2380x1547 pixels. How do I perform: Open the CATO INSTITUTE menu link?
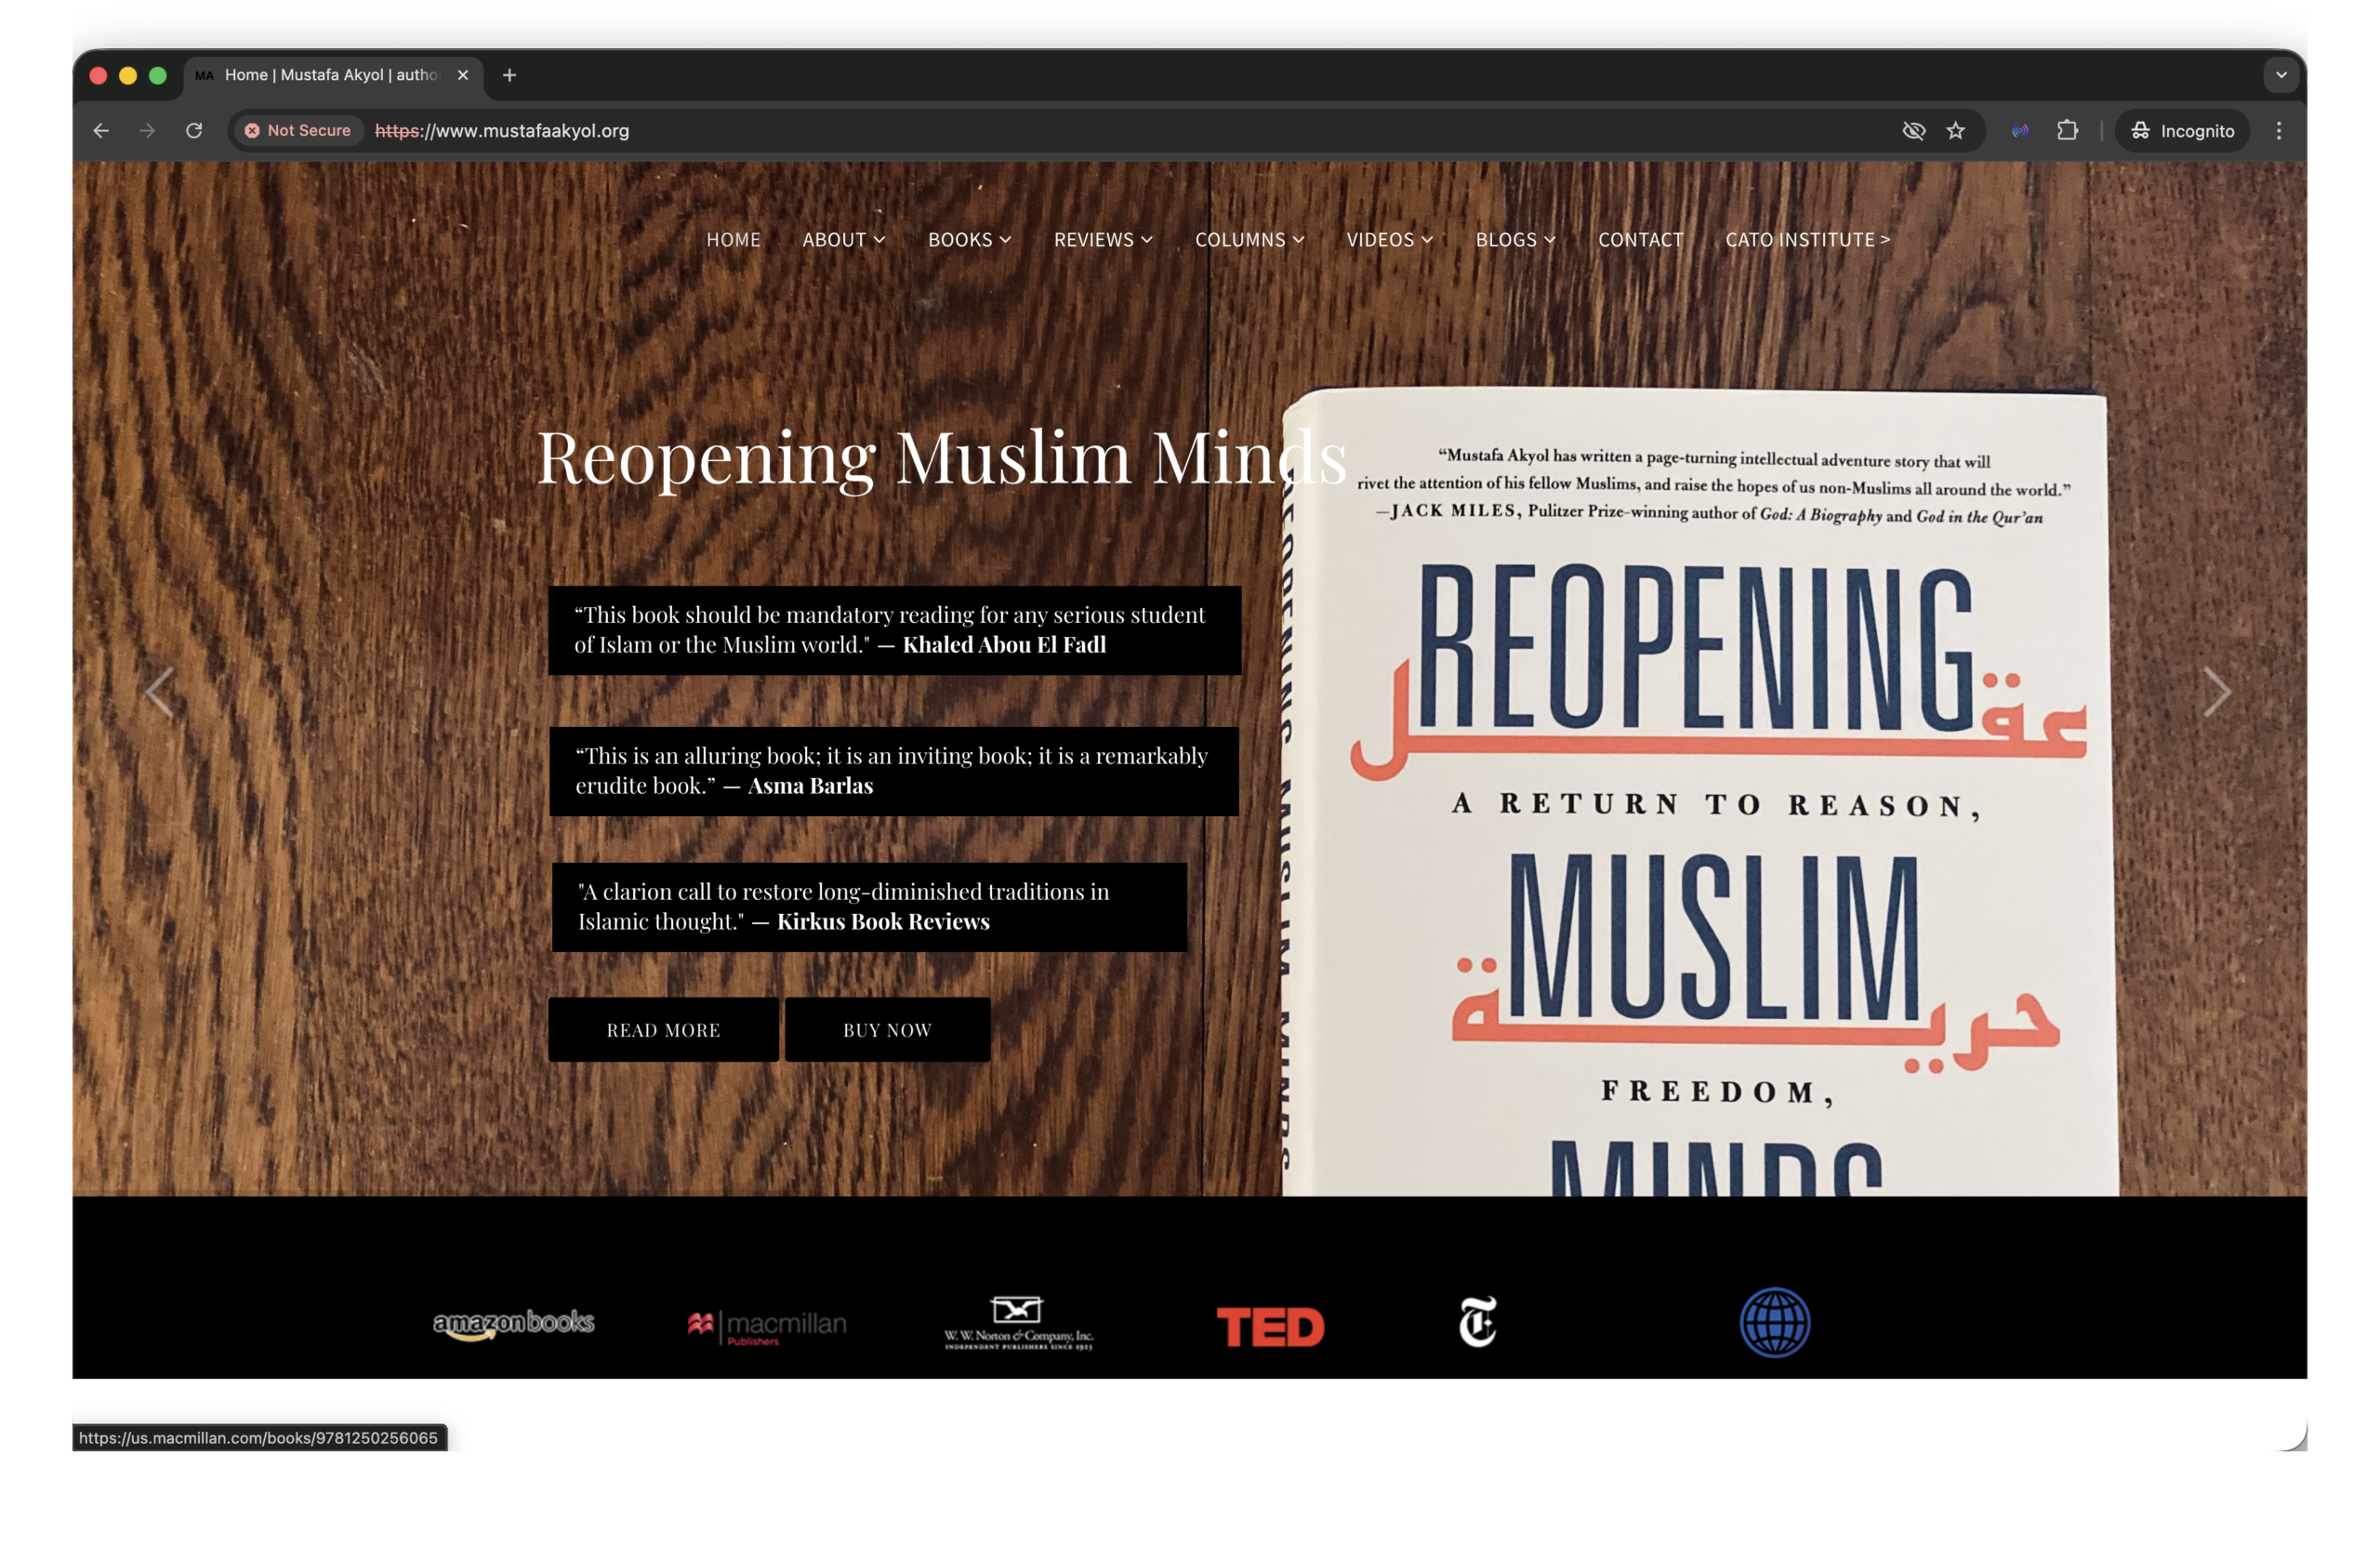[x=1807, y=240]
